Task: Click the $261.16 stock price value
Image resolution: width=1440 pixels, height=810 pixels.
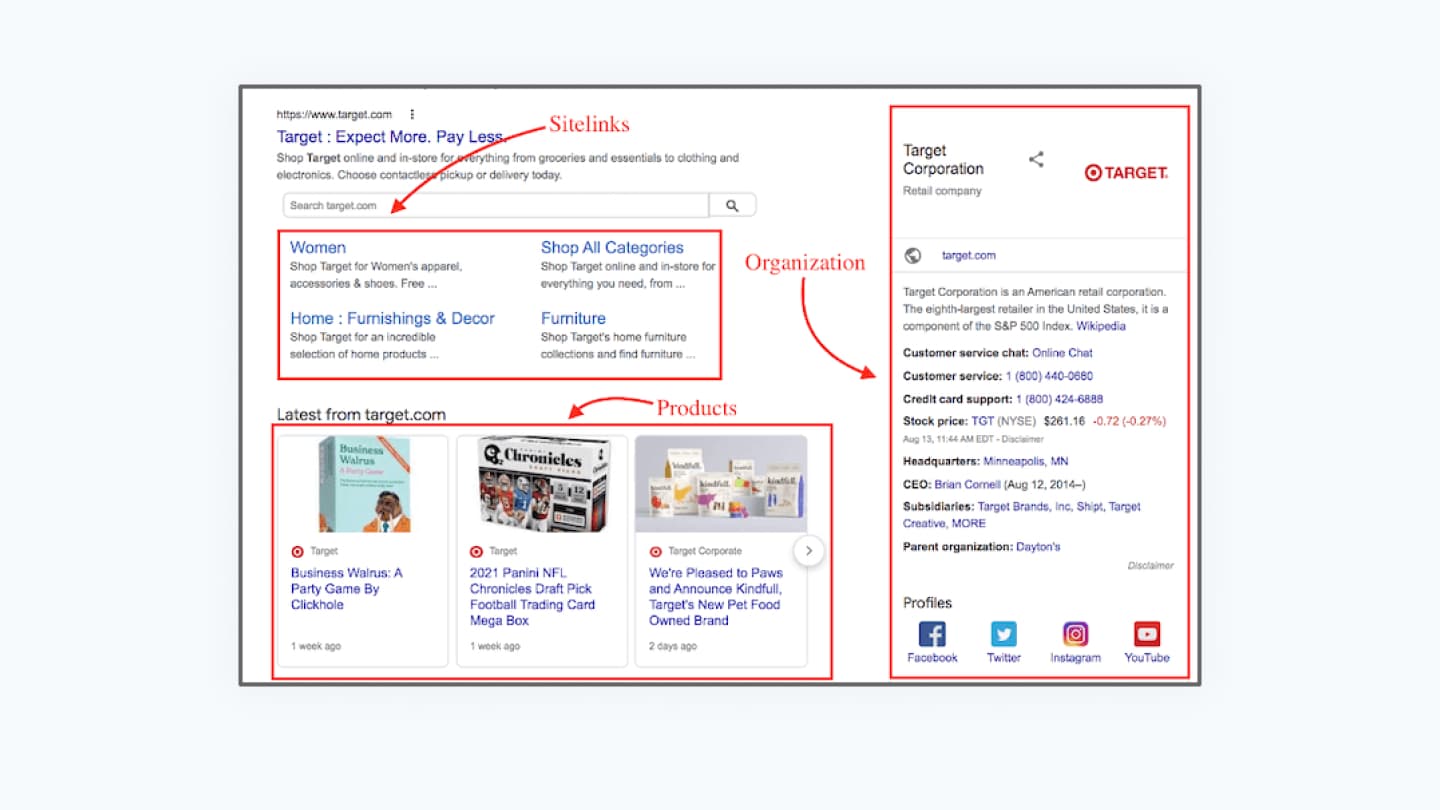Action: pos(1064,421)
